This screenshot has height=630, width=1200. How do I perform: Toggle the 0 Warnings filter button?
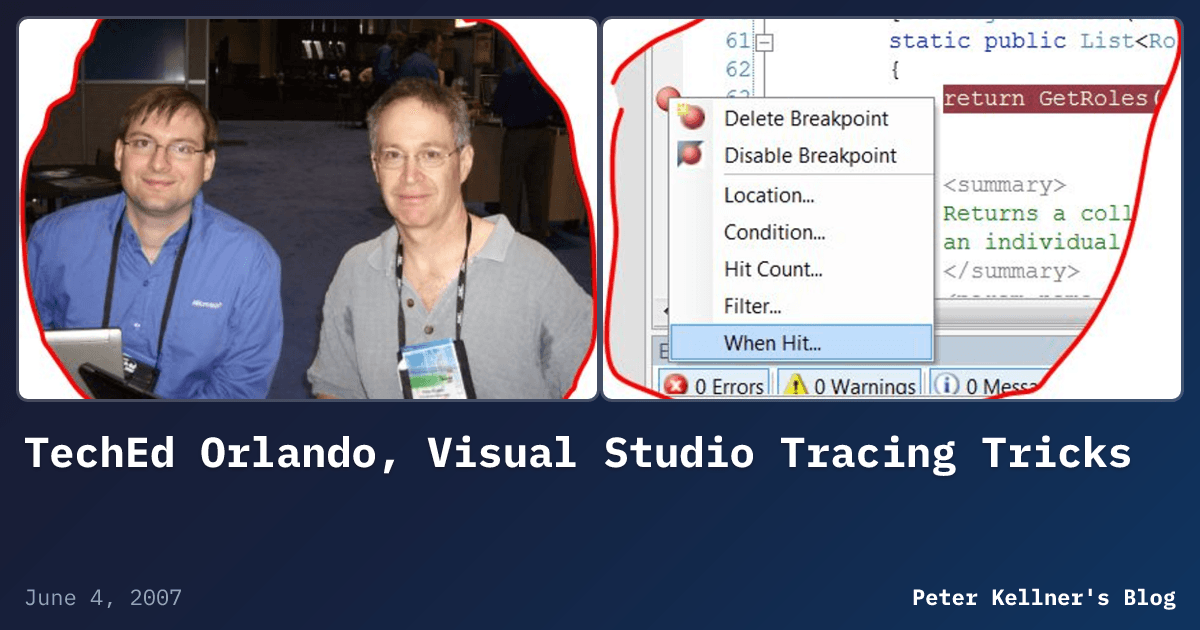click(x=850, y=385)
